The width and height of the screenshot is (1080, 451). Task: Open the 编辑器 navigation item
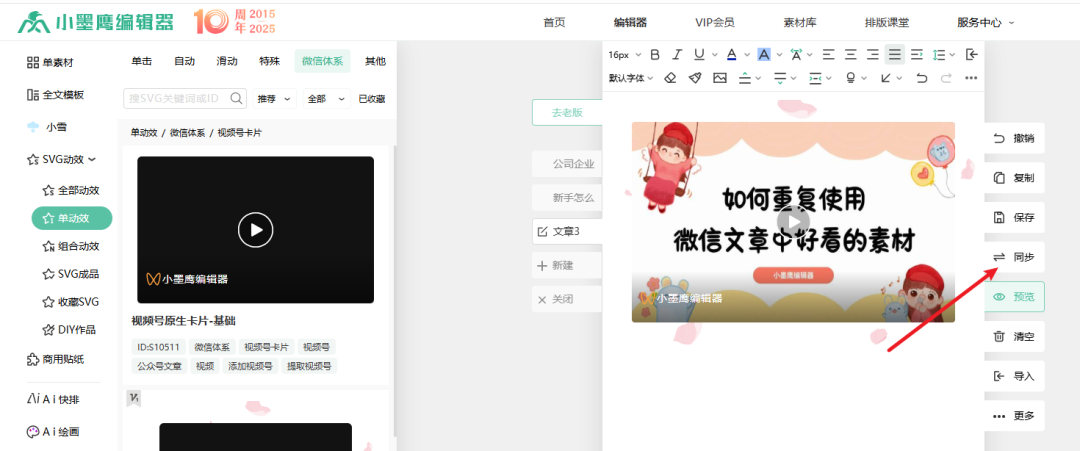(x=630, y=22)
